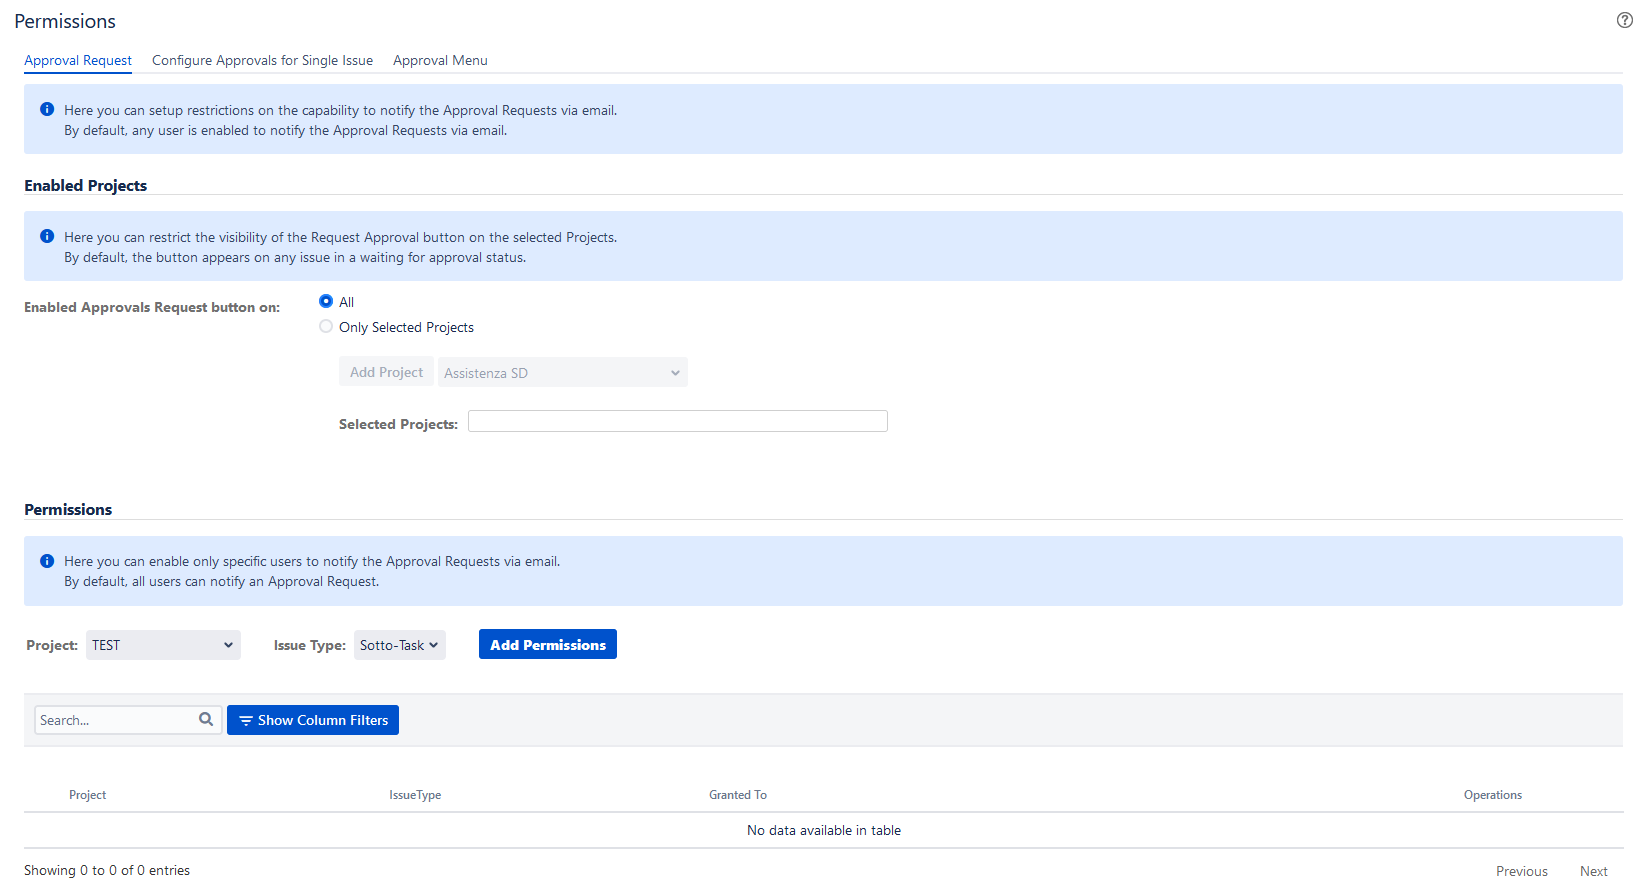Select the All radio button
Image resolution: width=1644 pixels, height=884 pixels.
326,301
